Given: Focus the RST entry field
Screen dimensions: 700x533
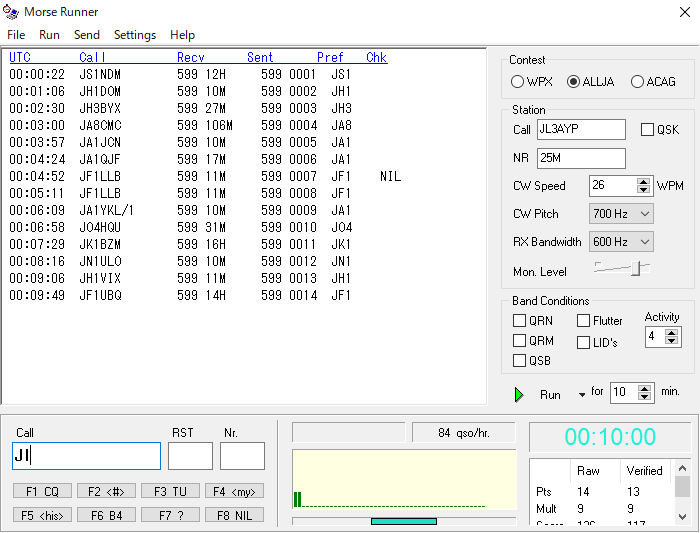Looking at the screenshot, I should tap(190, 456).
